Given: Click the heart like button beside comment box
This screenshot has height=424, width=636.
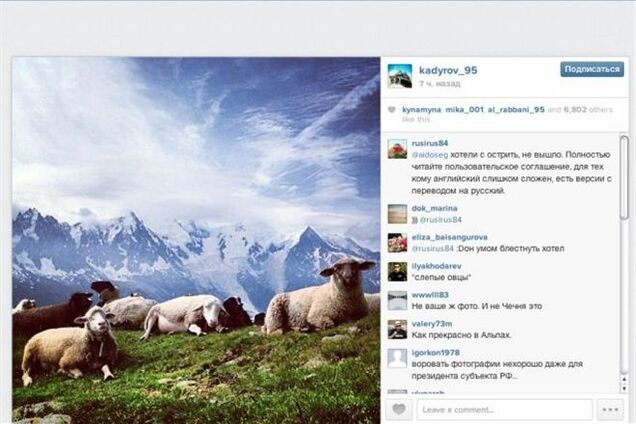Looking at the screenshot, I should (399, 409).
